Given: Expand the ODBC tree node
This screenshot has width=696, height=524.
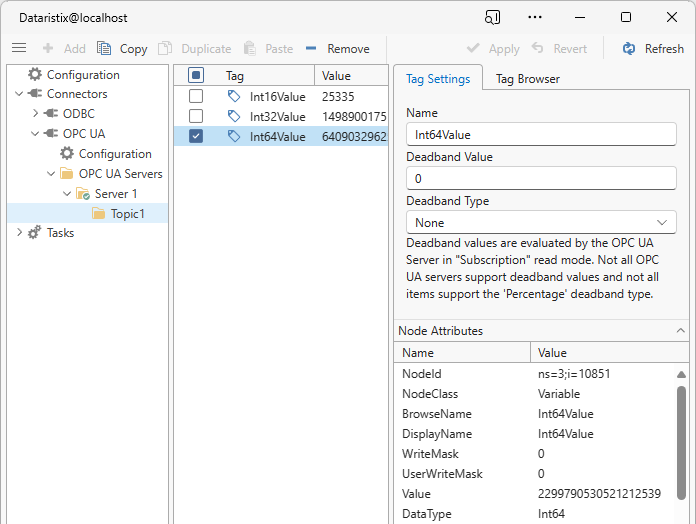Looking at the screenshot, I should 36,114.
